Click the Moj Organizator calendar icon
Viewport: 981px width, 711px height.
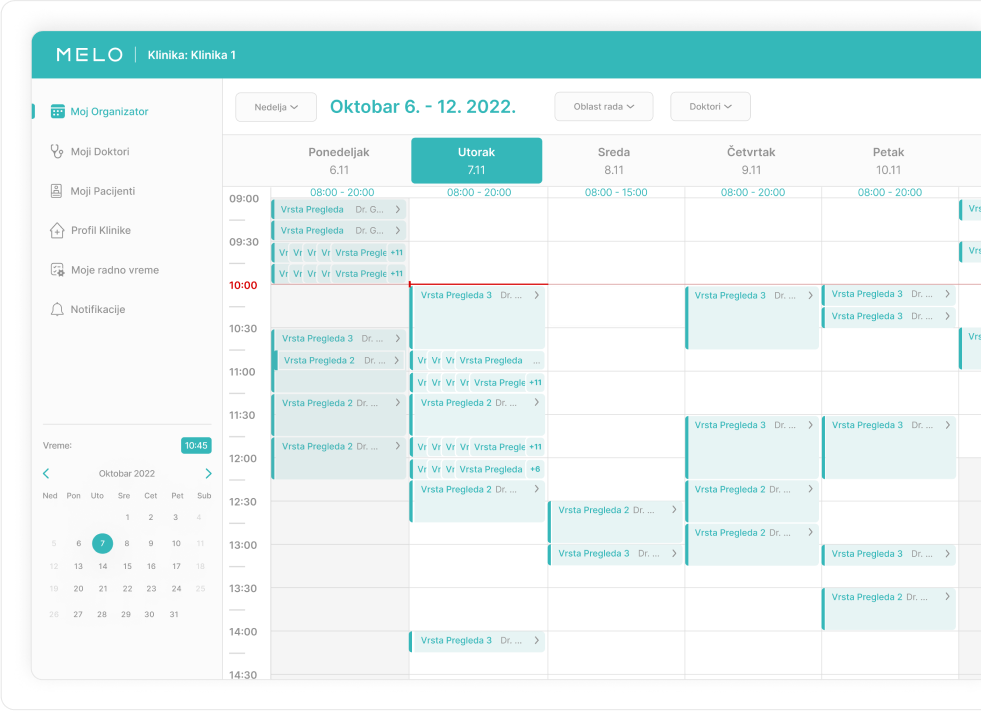click(57, 112)
